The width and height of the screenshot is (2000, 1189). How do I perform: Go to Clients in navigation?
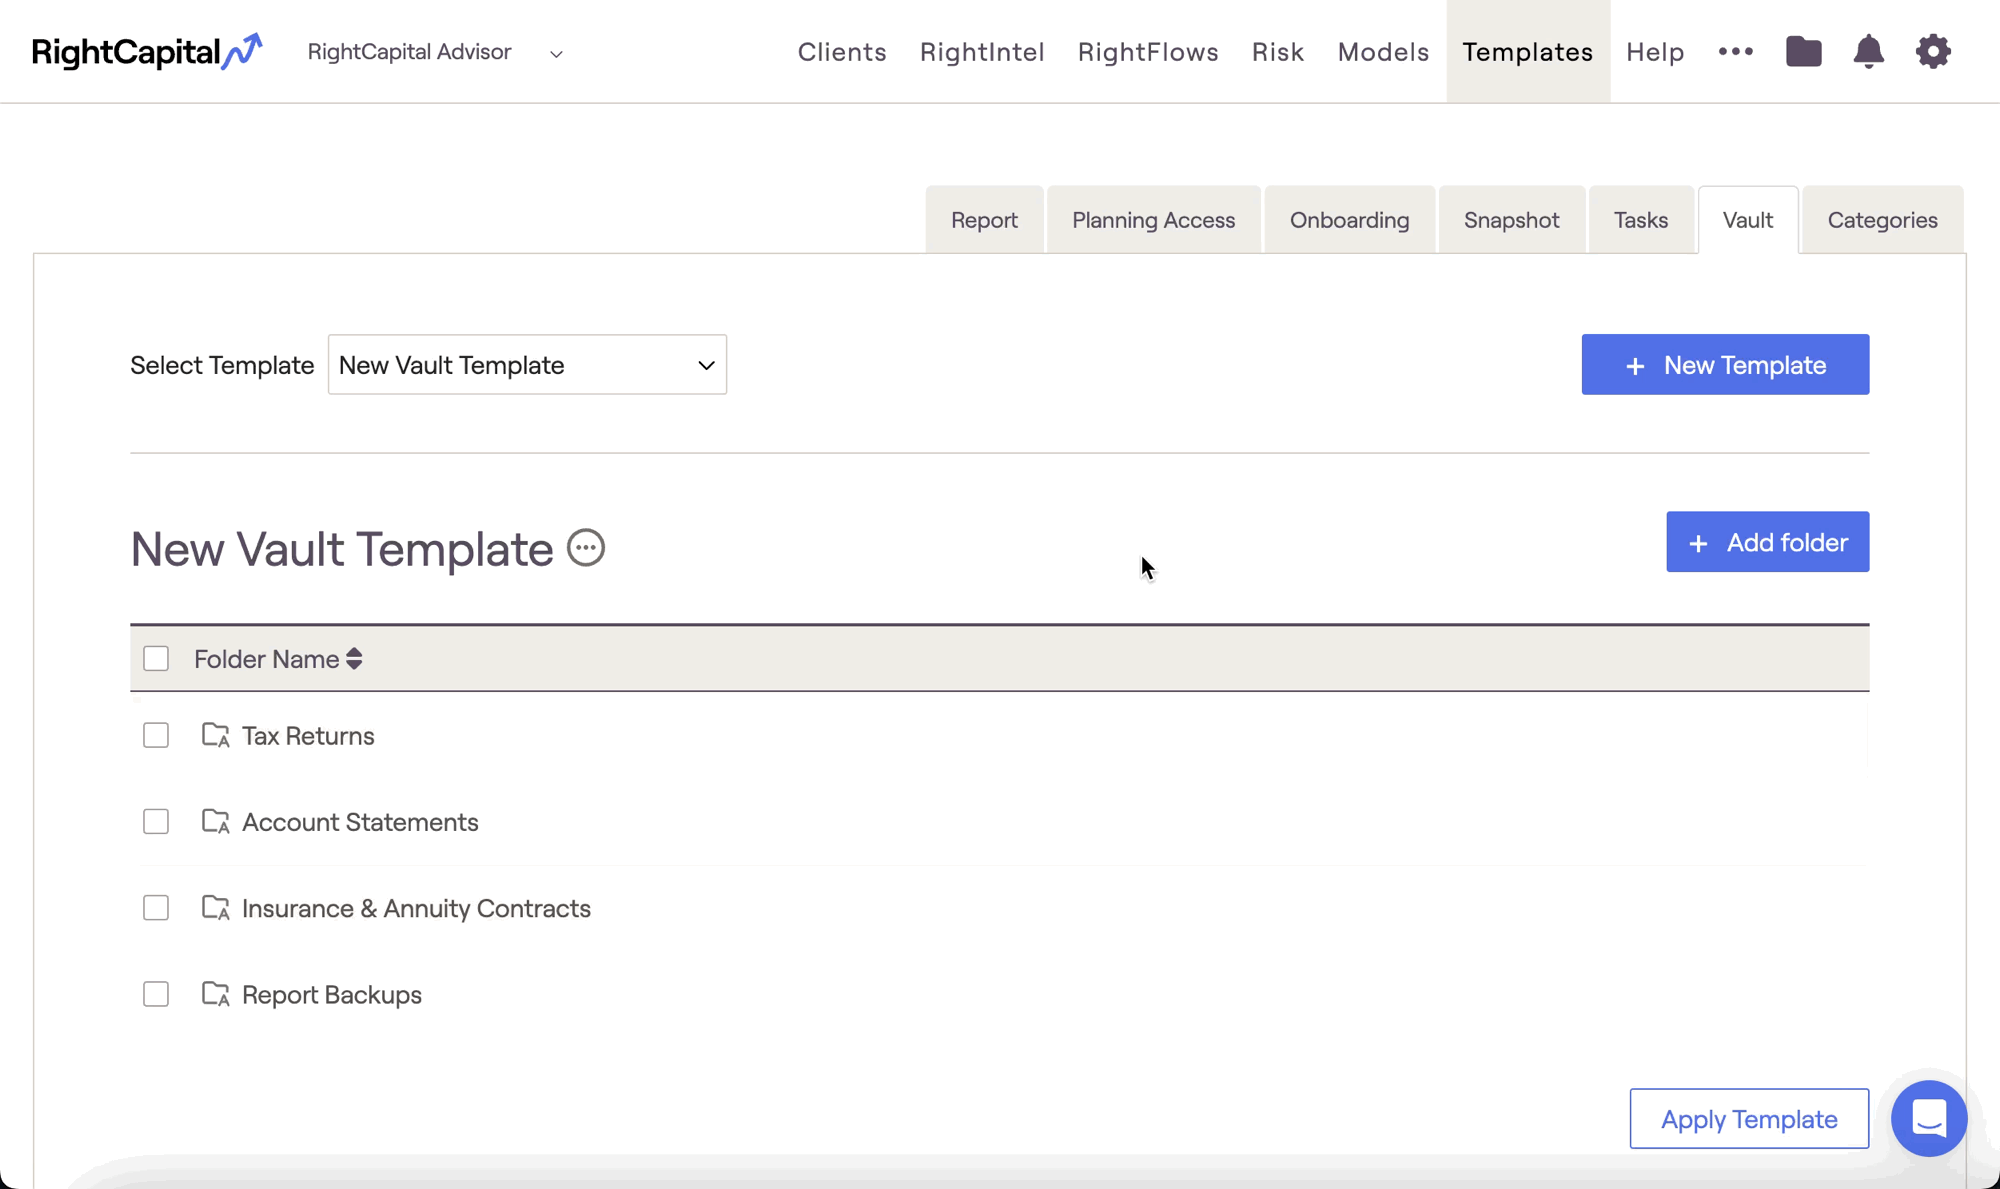[x=842, y=52]
